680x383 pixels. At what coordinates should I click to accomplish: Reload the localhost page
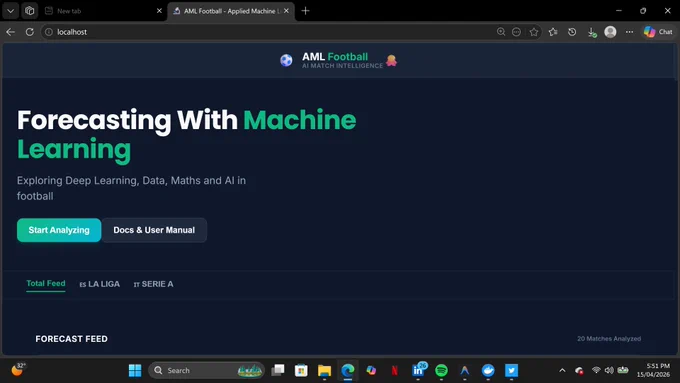tap(29, 32)
